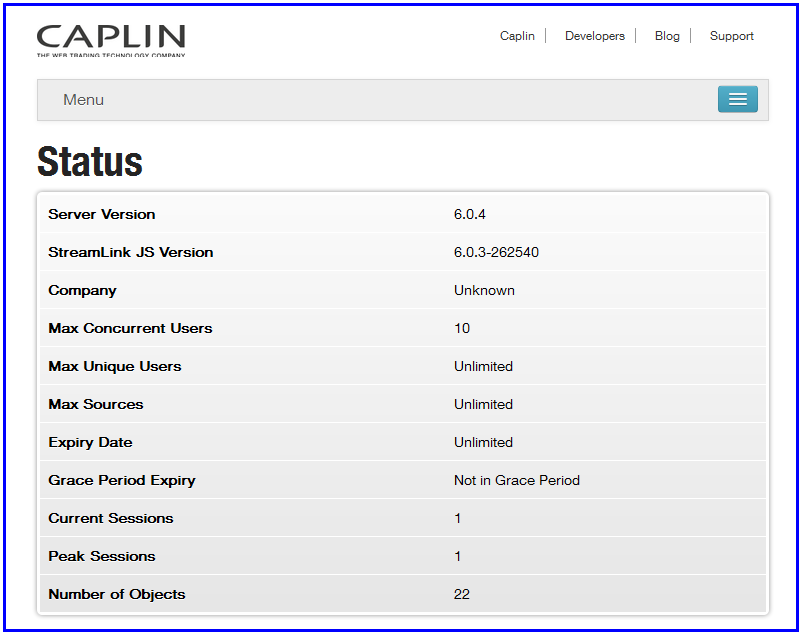The image size is (806, 633).
Task: Select the server version value 6.0.4
Action: click(x=469, y=214)
